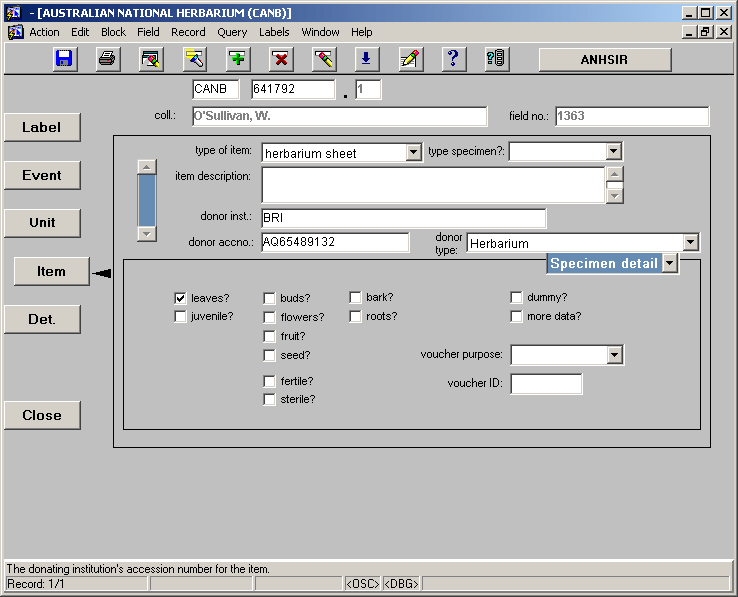Enable the flowers? checkbox
This screenshot has height=597, width=738.
(x=270, y=317)
